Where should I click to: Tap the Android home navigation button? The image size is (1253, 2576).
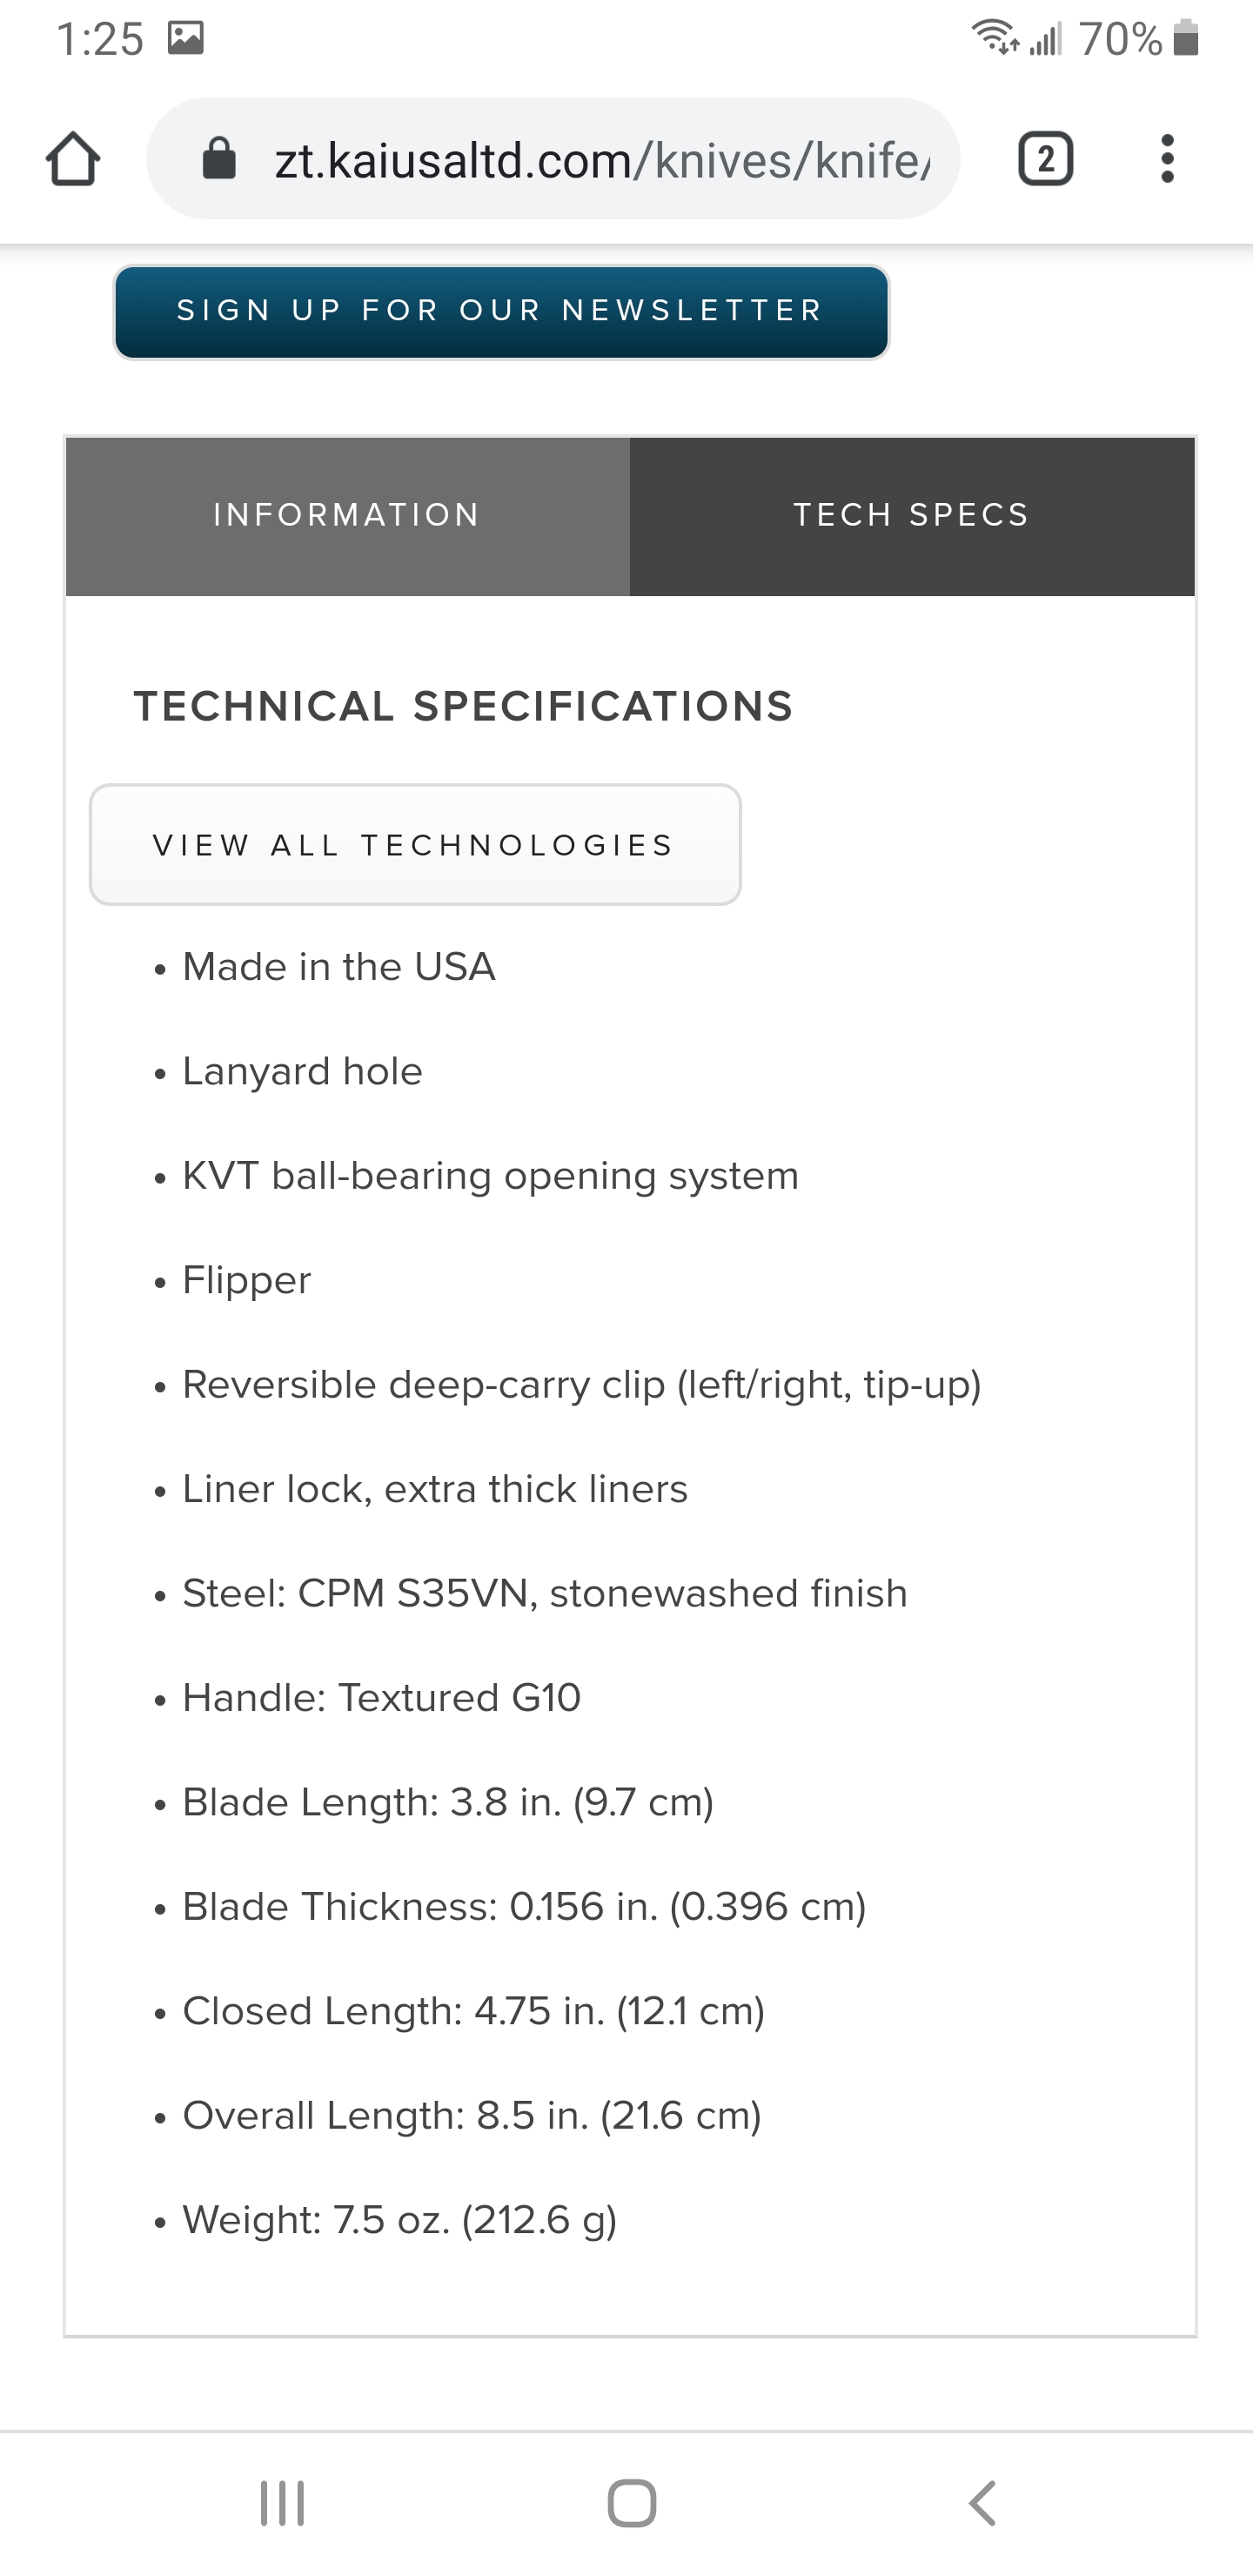pyautogui.click(x=632, y=2503)
